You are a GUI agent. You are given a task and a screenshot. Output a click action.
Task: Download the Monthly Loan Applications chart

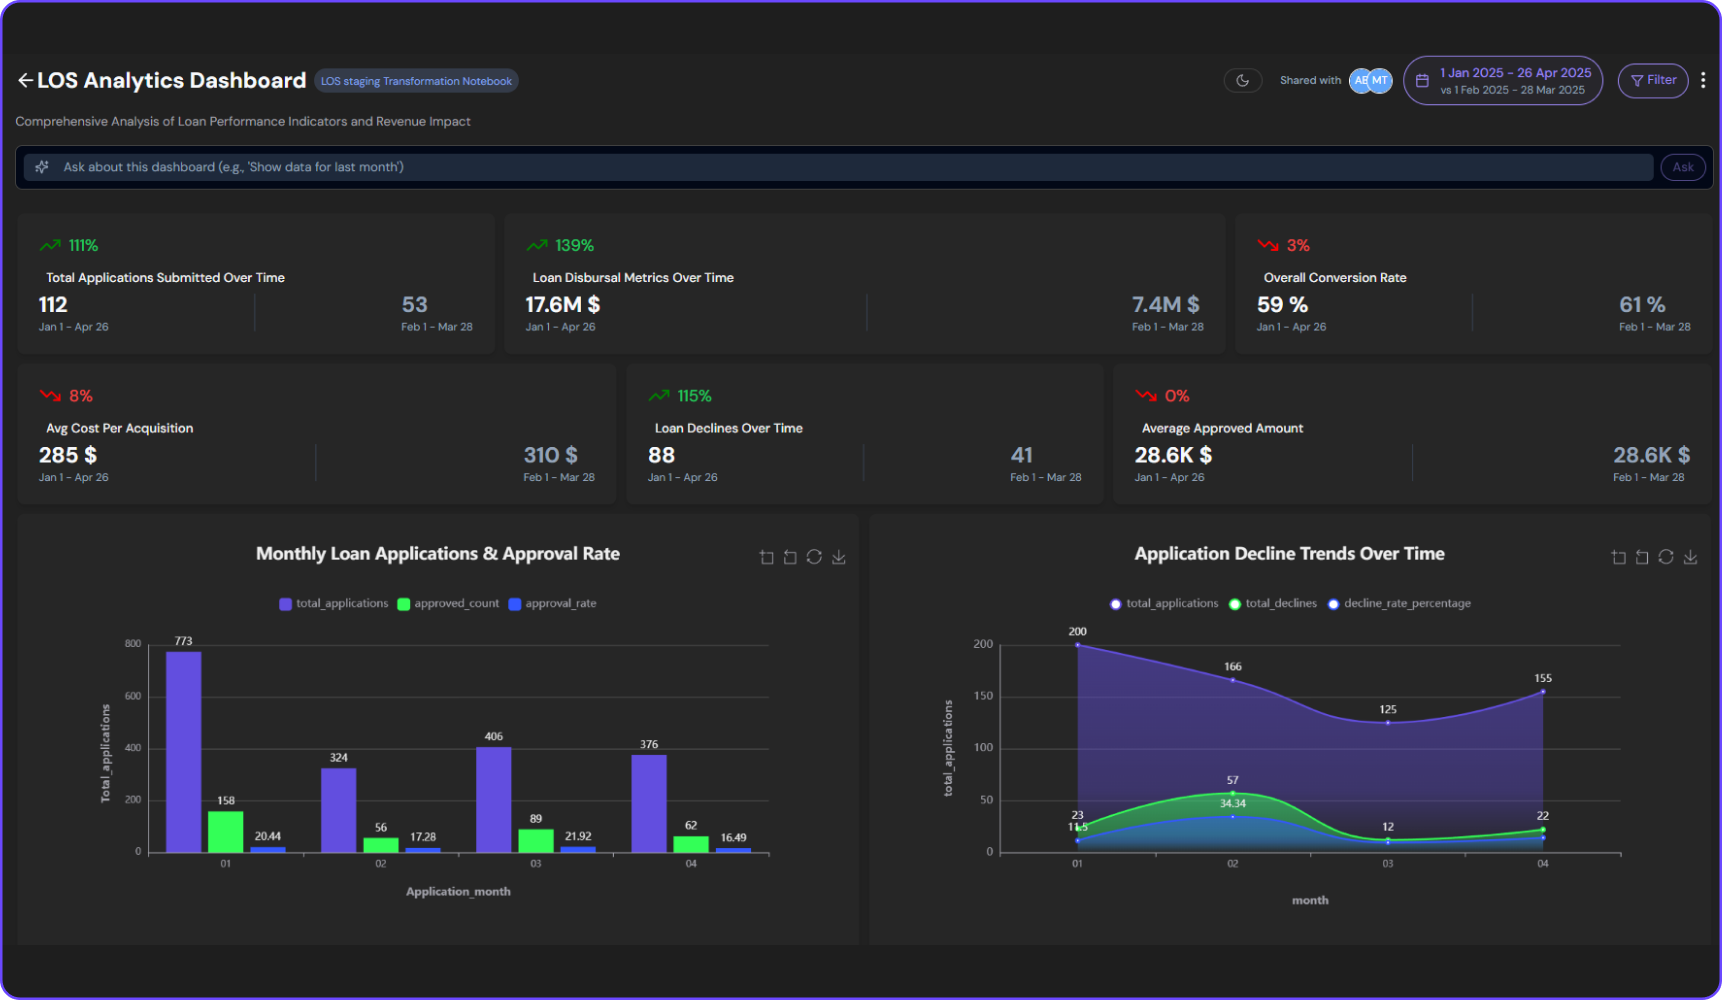839,557
